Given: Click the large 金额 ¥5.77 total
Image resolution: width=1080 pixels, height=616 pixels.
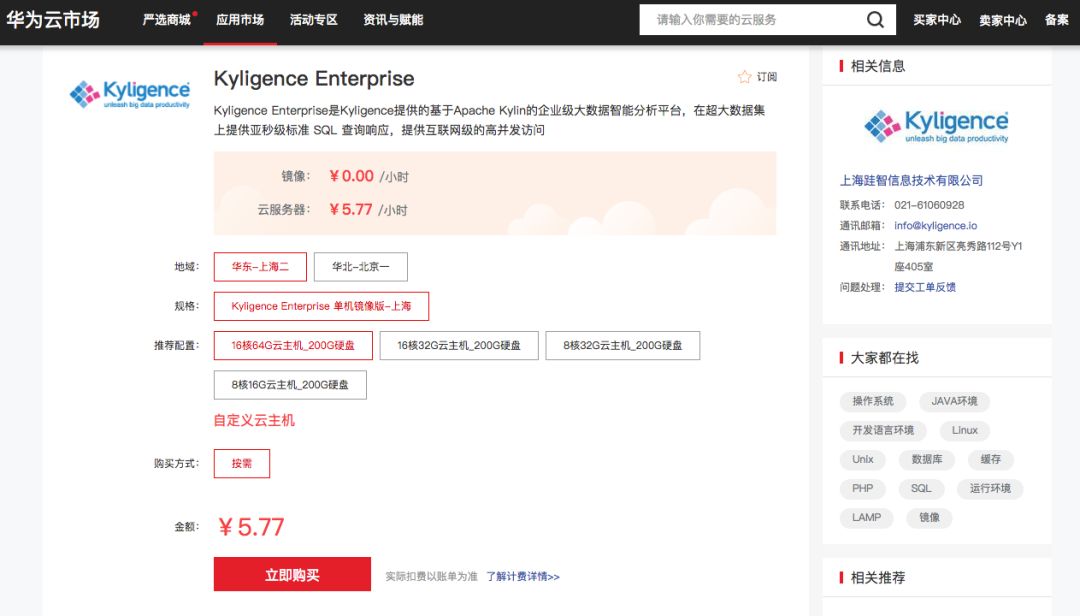Looking at the screenshot, I should pyautogui.click(x=251, y=527).
